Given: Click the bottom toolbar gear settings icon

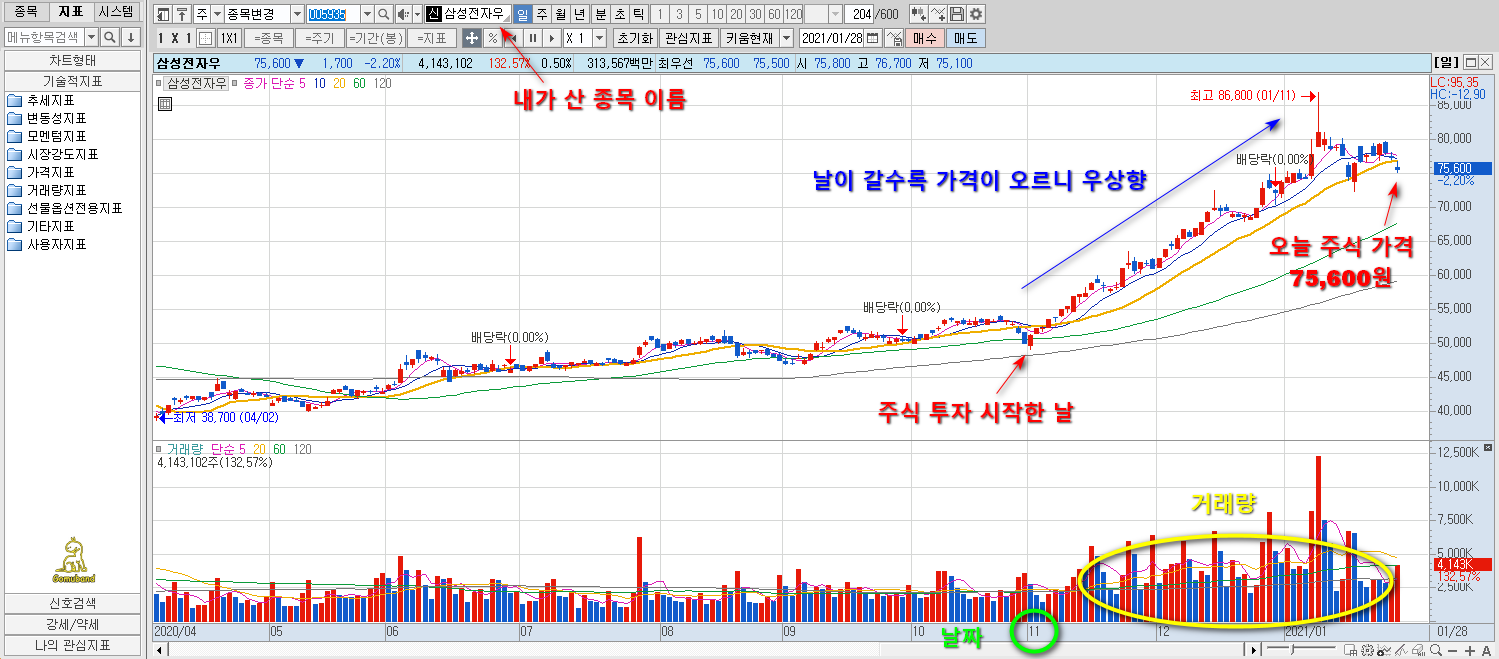Looking at the screenshot, I should [1367, 650].
